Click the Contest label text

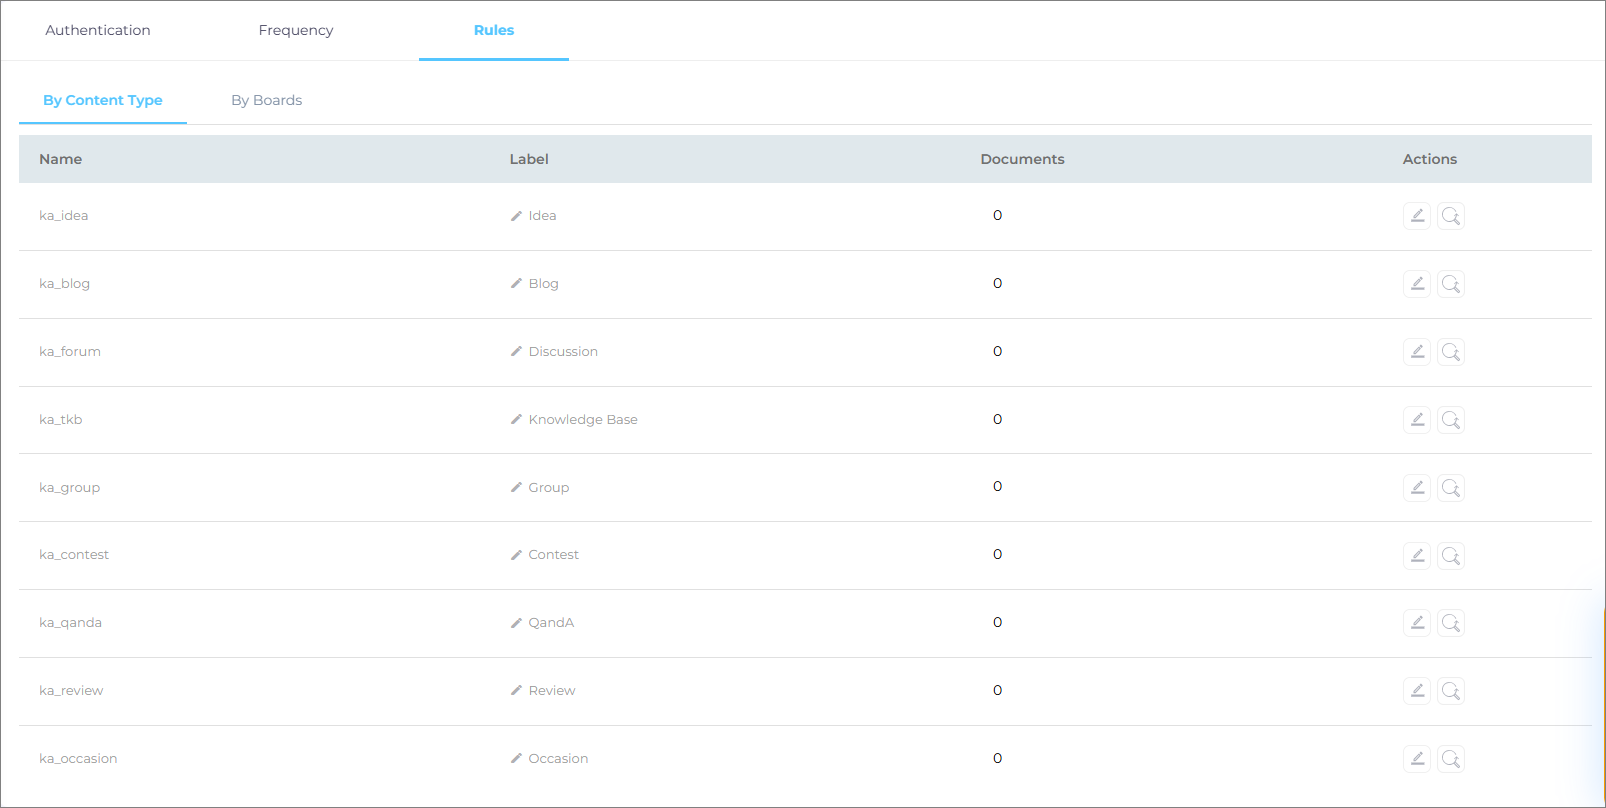pos(553,555)
